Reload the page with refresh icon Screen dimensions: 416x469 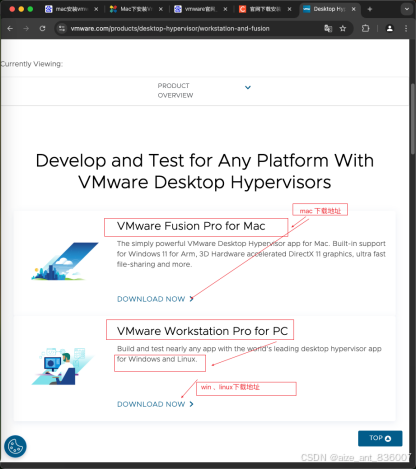click(42, 29)
